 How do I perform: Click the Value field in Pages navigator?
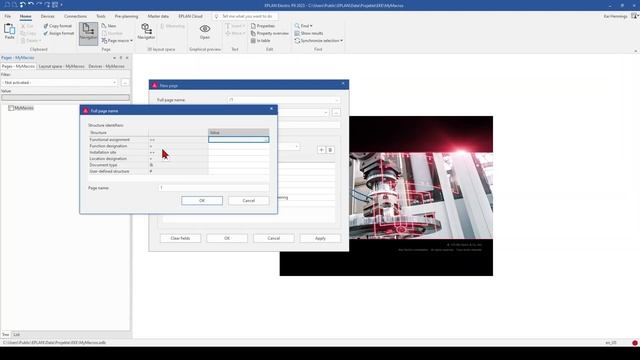65,98
